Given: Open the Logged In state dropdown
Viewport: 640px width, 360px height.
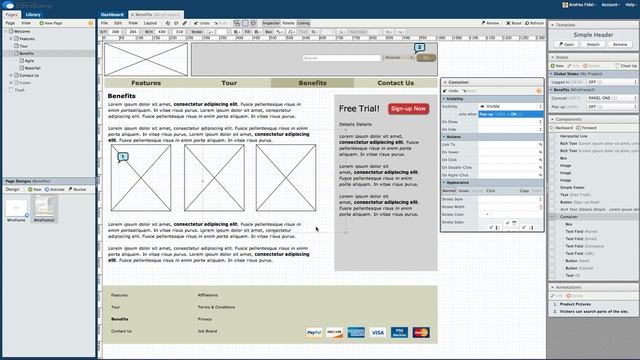Looking at the screenshot, I should coord(611,82).
